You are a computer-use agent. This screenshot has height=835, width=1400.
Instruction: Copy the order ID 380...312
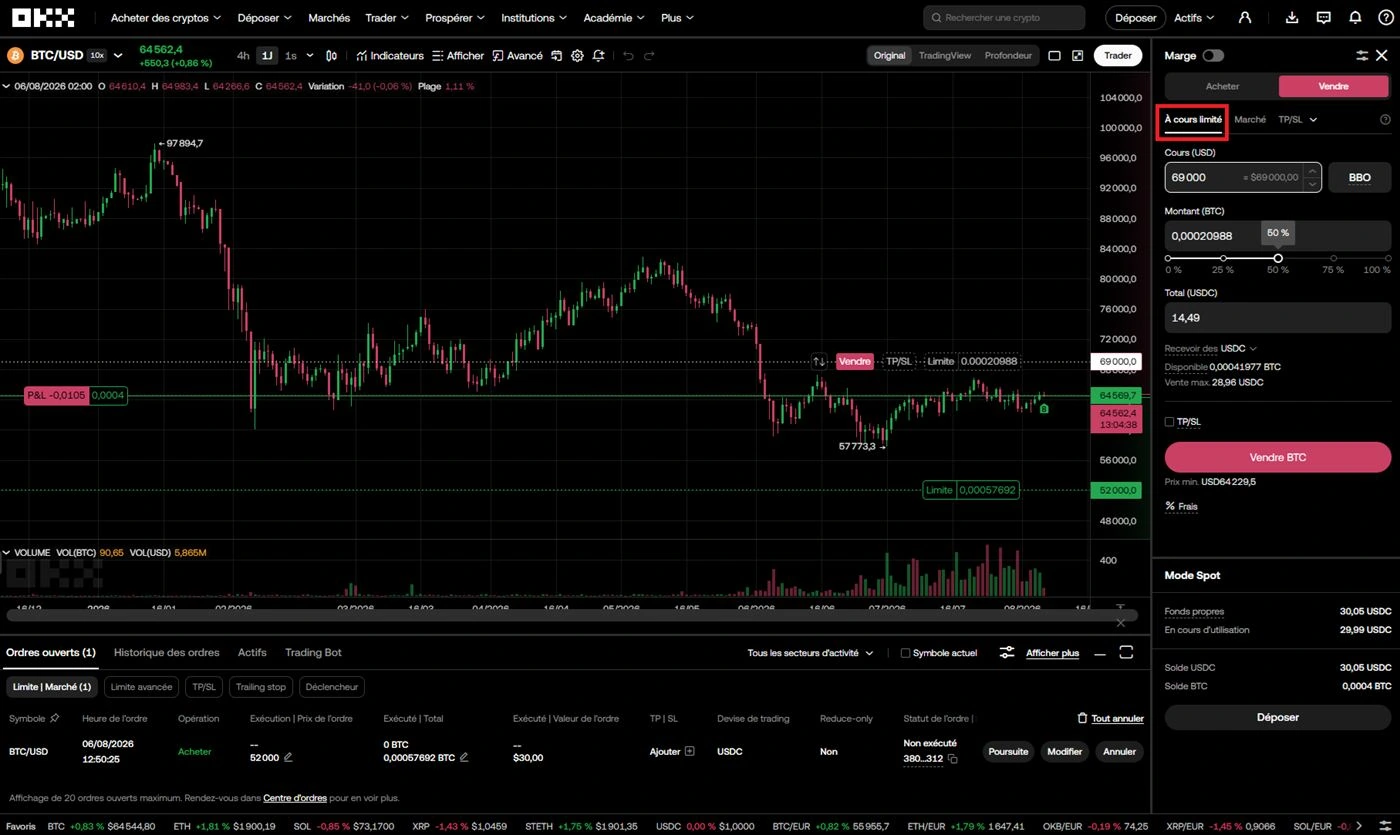pos(953,759)
